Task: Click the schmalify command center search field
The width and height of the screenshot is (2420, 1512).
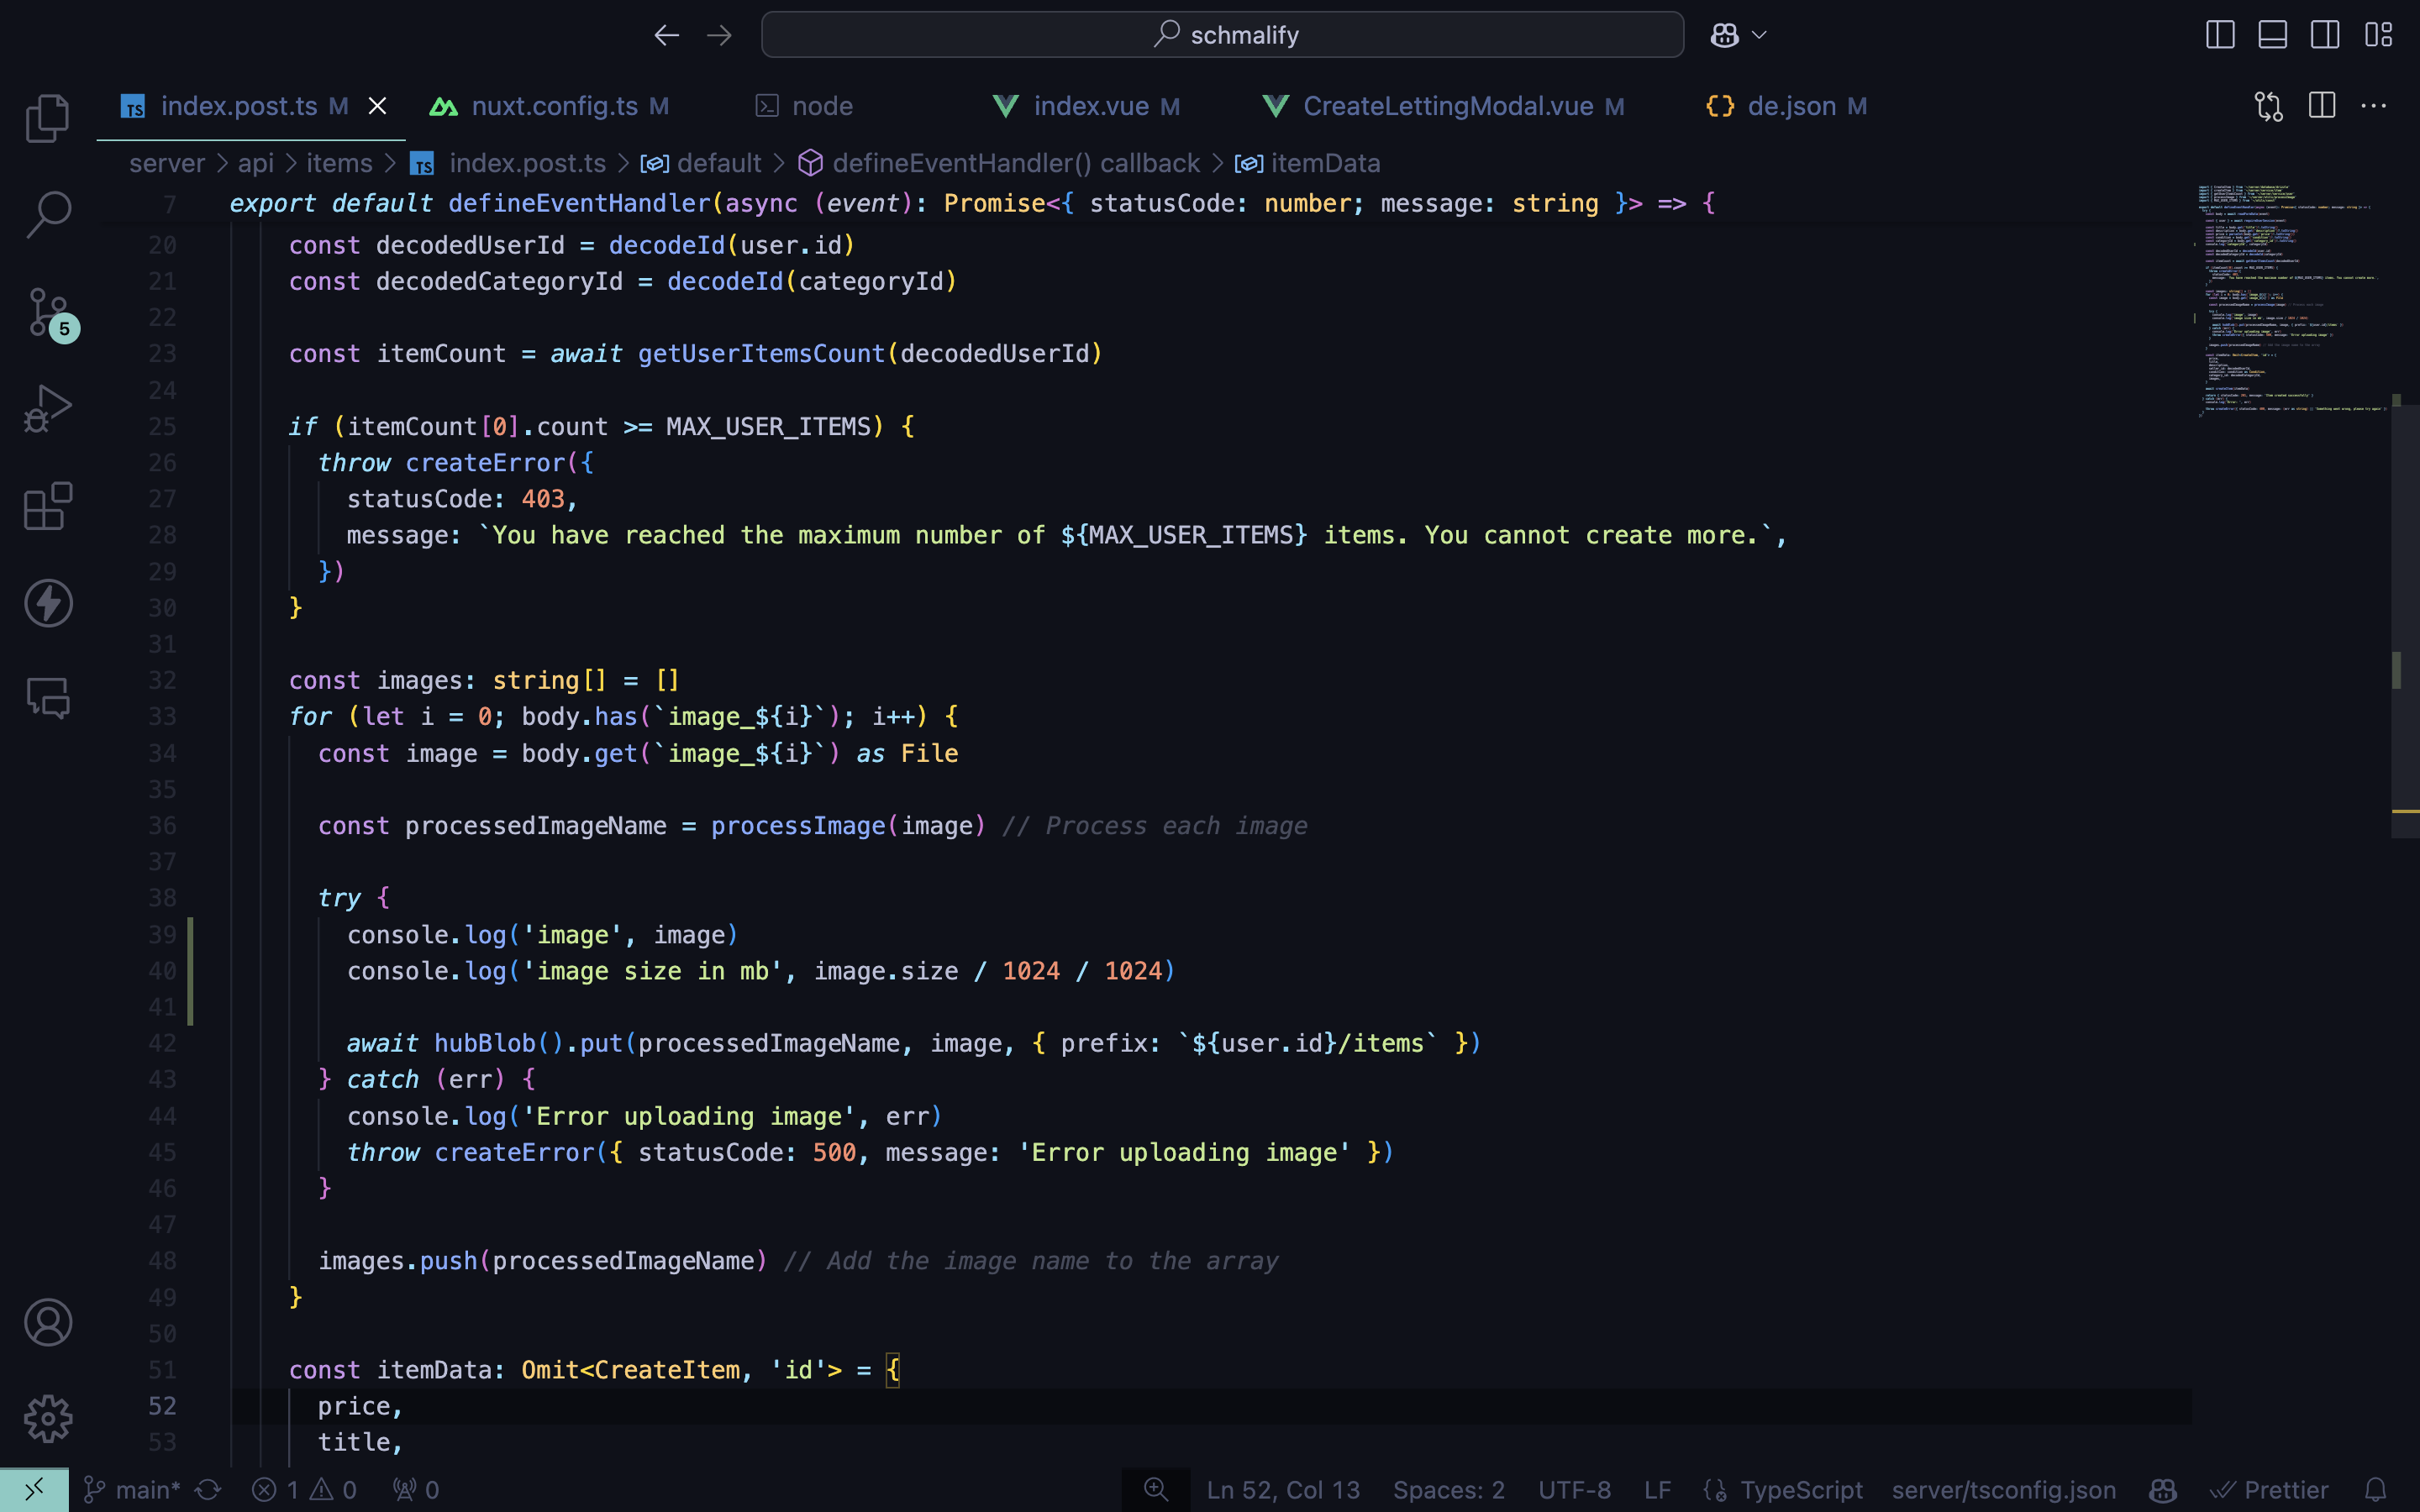Action: 1222,35
